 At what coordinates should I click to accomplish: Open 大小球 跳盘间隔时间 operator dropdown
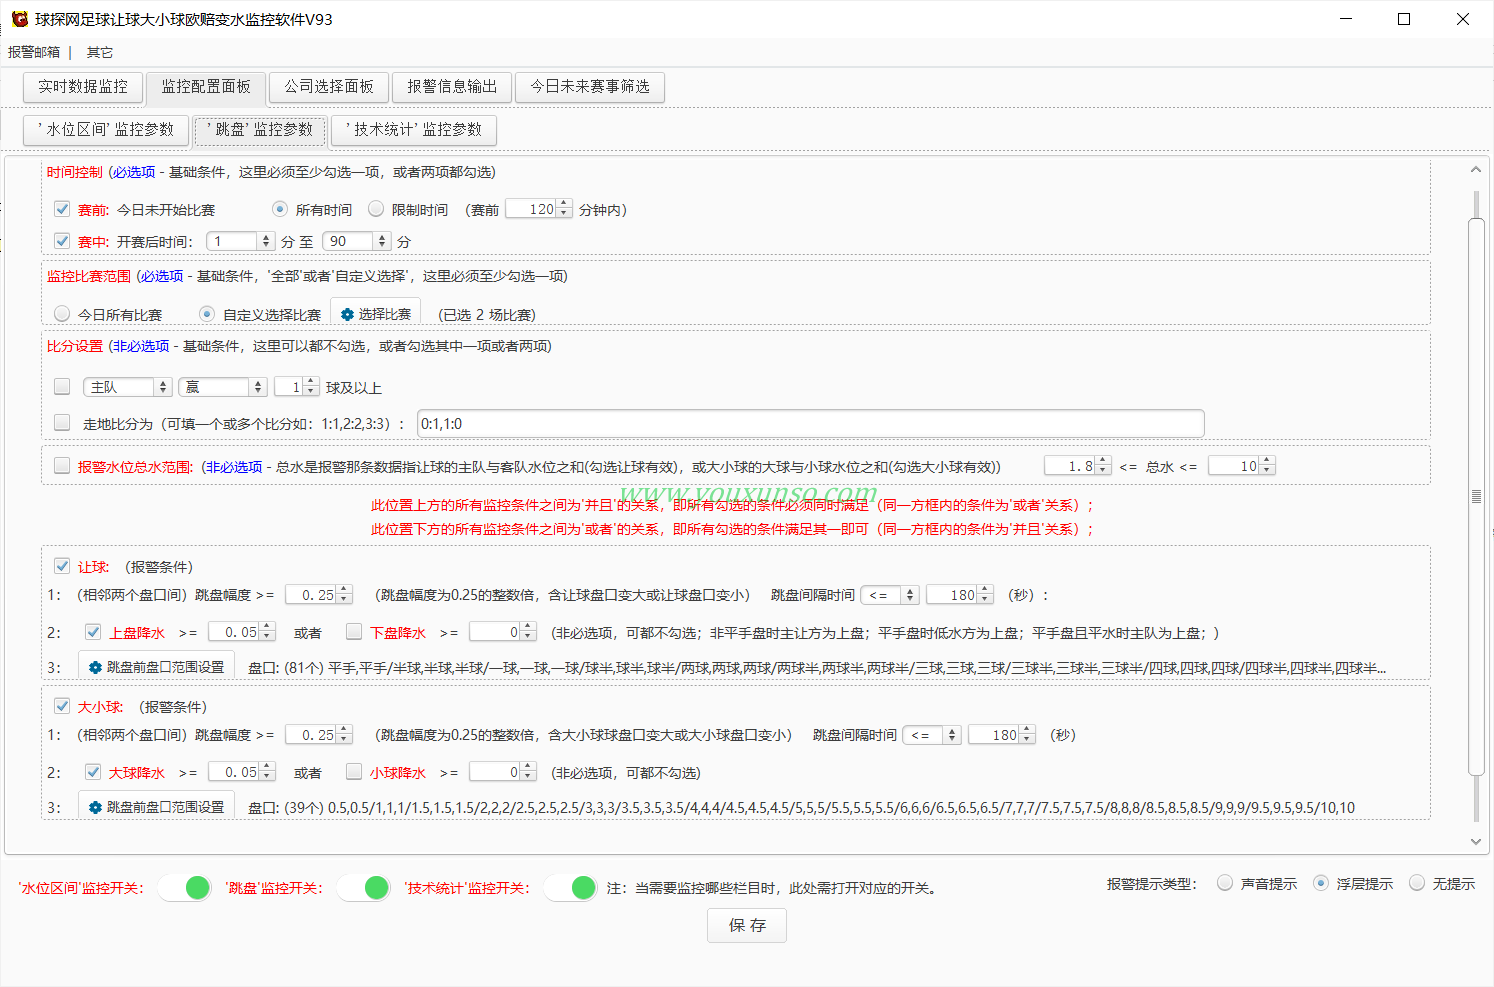(931, 735)
